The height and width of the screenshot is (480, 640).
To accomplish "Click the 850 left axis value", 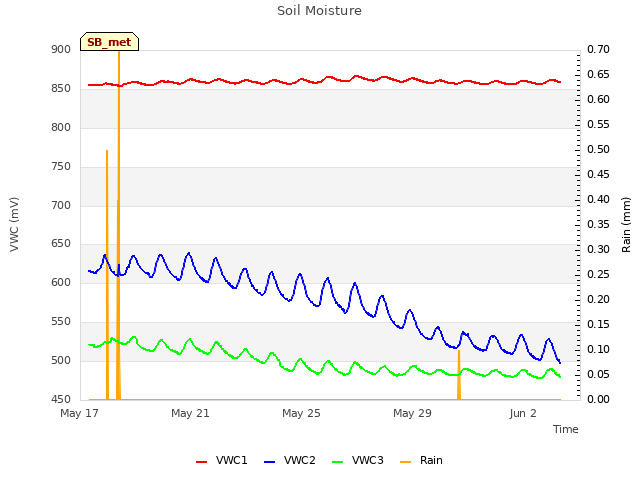I will 61,89.
